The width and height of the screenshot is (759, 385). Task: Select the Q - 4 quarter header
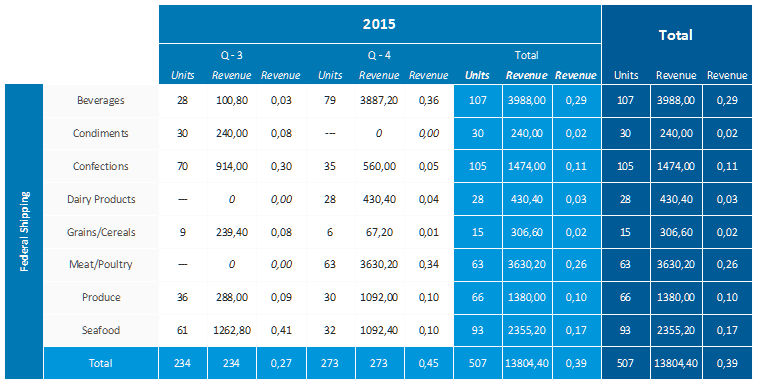[379, 55]
